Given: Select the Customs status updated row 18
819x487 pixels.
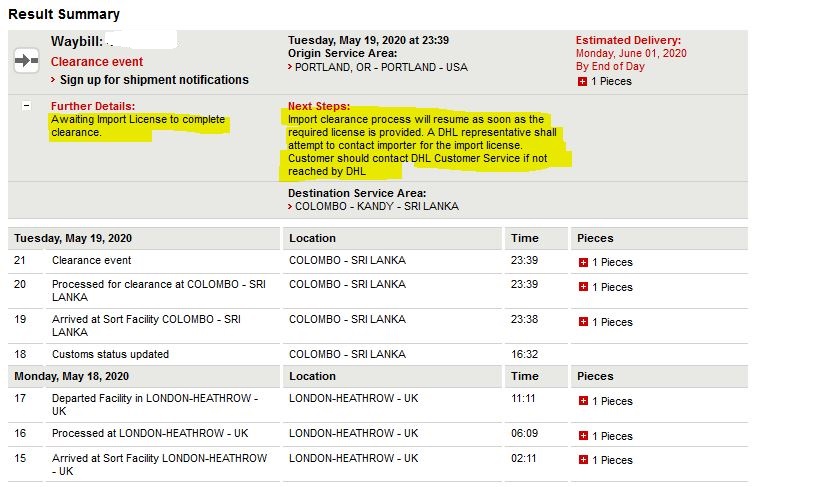Looking at the screenshot, I should click(378, 354).
